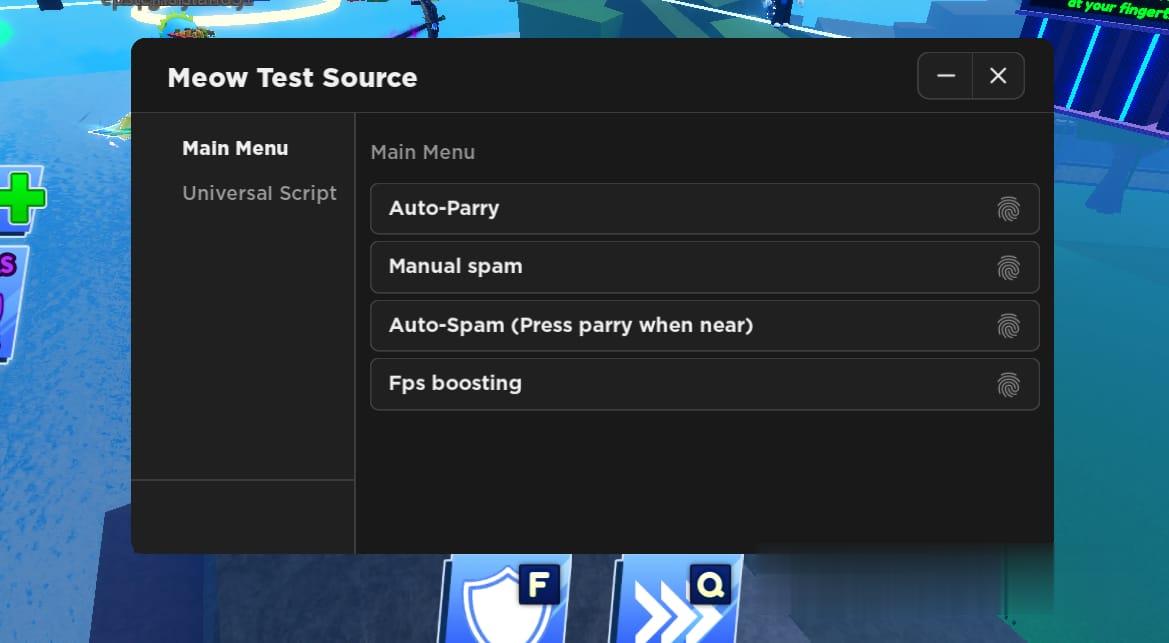This screenshot has width=1169, height=643.
Task: Switch to the Universal Script tab
Action: click(x=259, y=193)
